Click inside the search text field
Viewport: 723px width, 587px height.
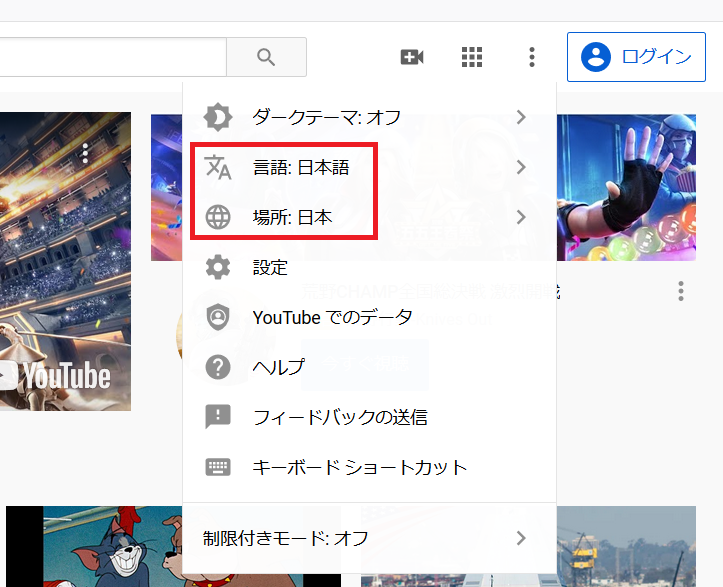click(x=113, y=57)
